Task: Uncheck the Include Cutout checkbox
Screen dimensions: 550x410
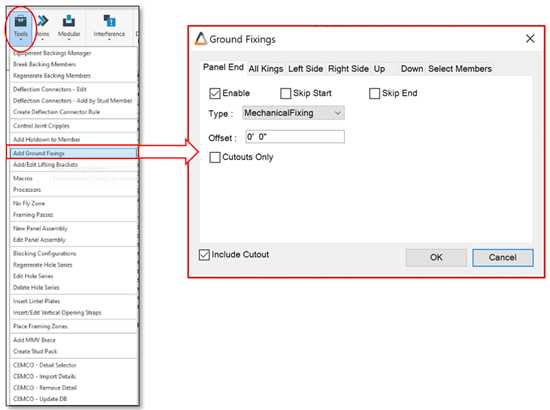Action: pos(204,255)
